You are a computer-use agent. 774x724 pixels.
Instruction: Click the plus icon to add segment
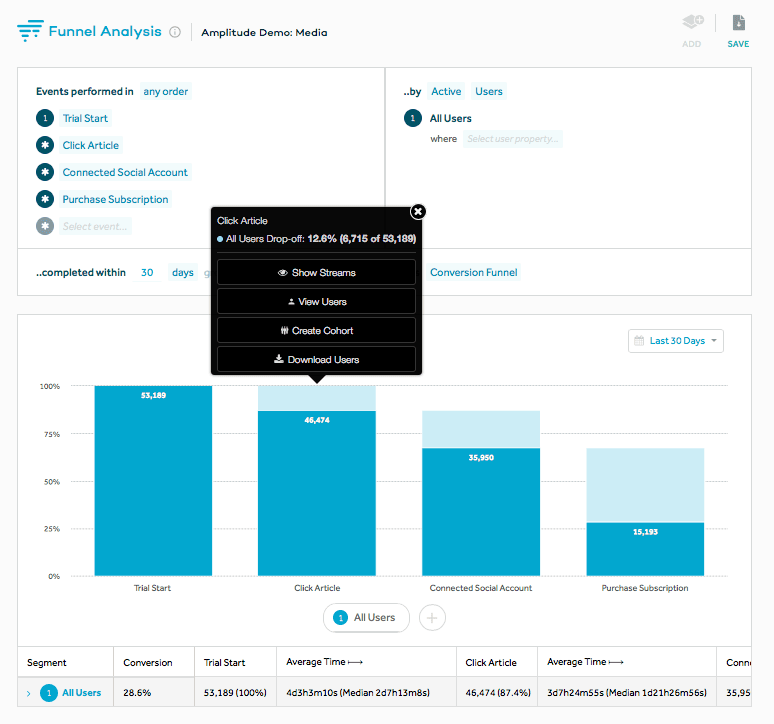432,618
